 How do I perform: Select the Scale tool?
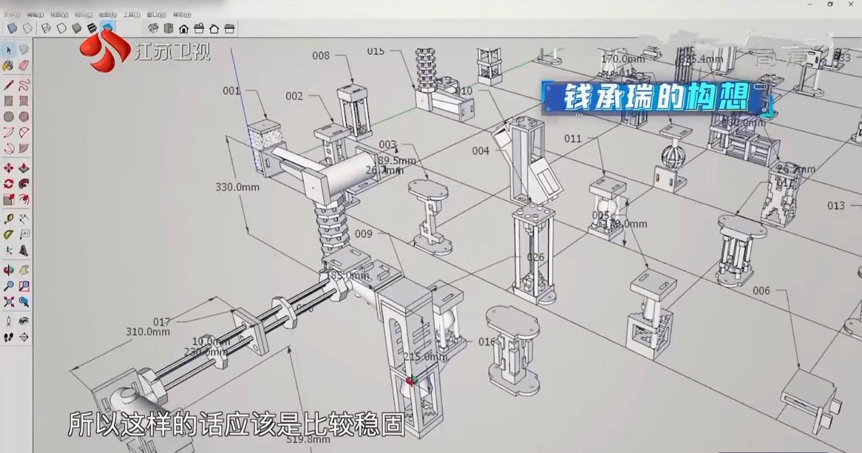tap(9, 200)
